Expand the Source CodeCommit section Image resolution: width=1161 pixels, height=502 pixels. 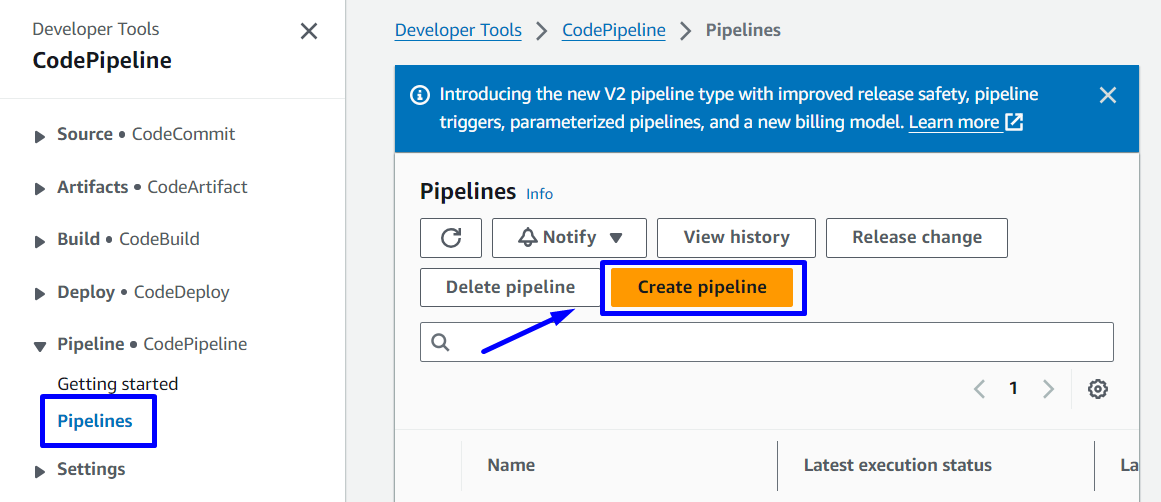pos(40,135)
